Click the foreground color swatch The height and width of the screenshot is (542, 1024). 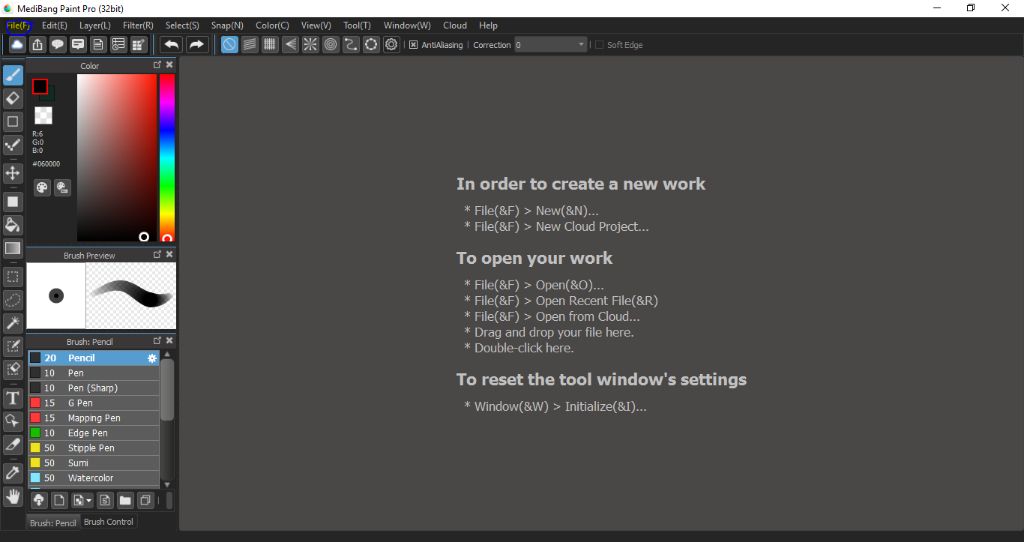[x=40, y=86]
